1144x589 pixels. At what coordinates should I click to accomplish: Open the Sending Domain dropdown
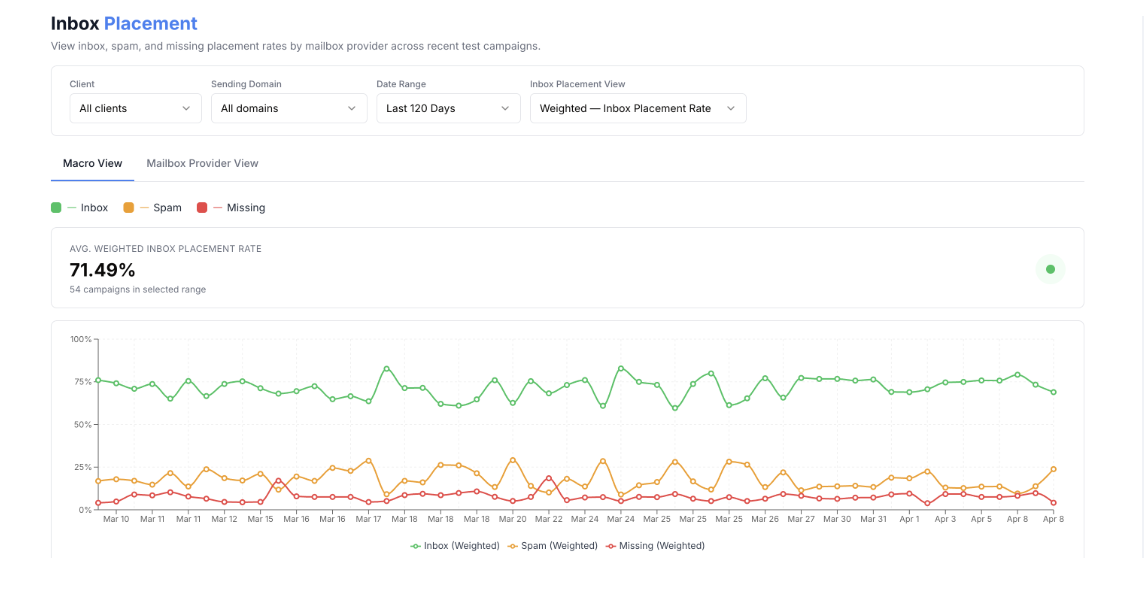point(289,108)
